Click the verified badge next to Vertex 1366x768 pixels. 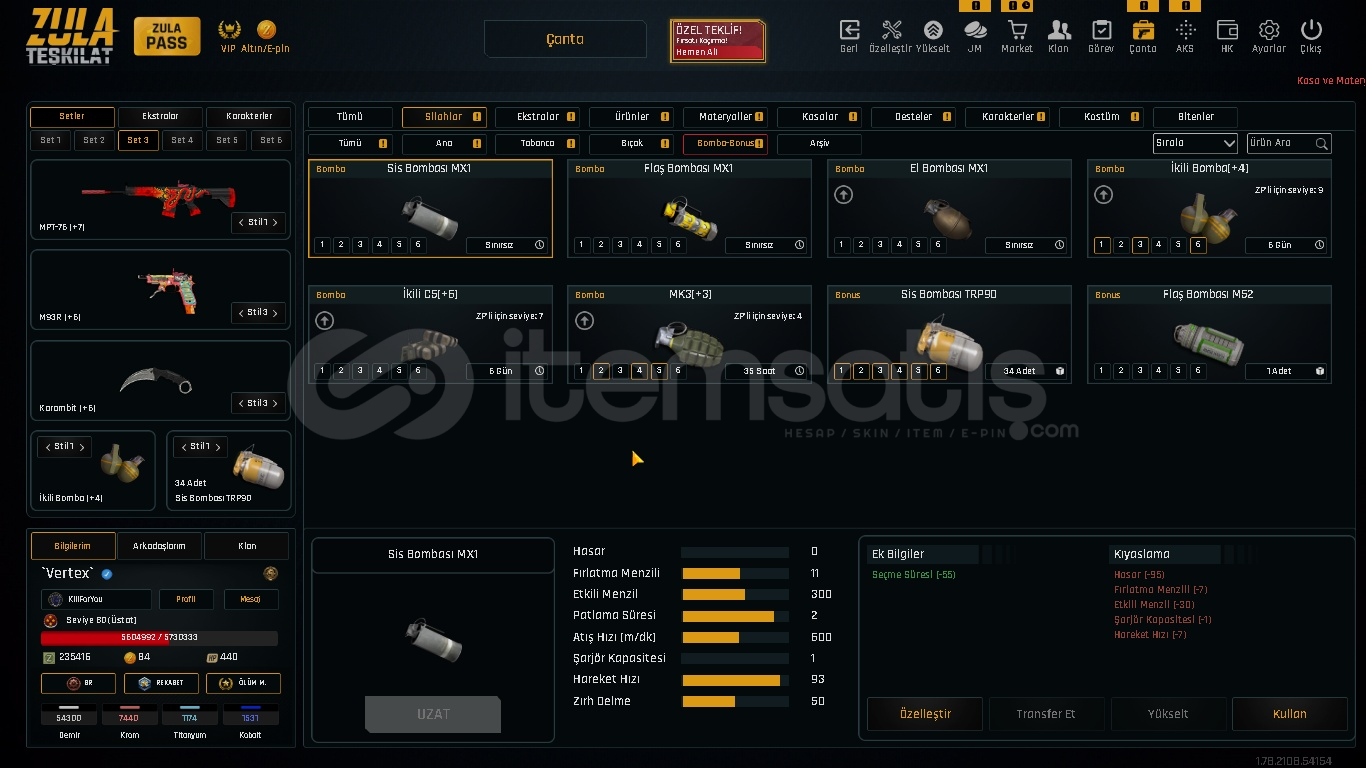(x=107, y=574)
